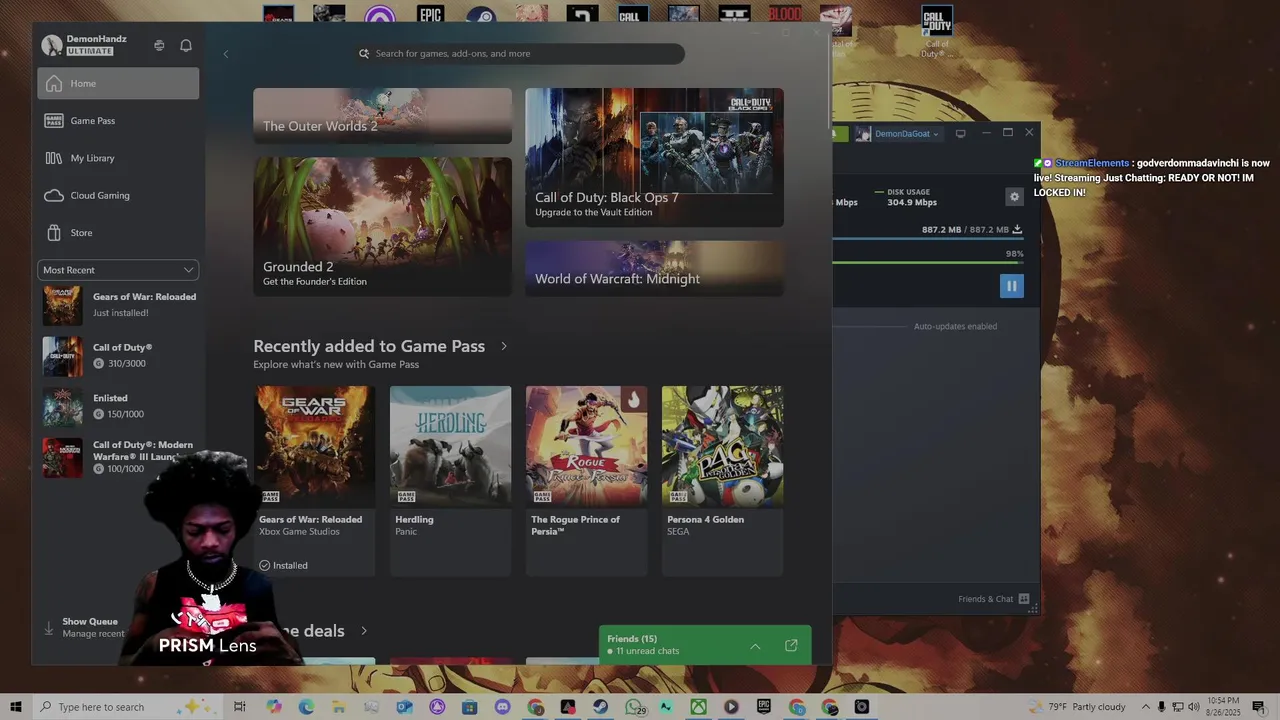Click the Windows Start button
This screenshot has width=1280, height=720.
click(x=16, y=707)
